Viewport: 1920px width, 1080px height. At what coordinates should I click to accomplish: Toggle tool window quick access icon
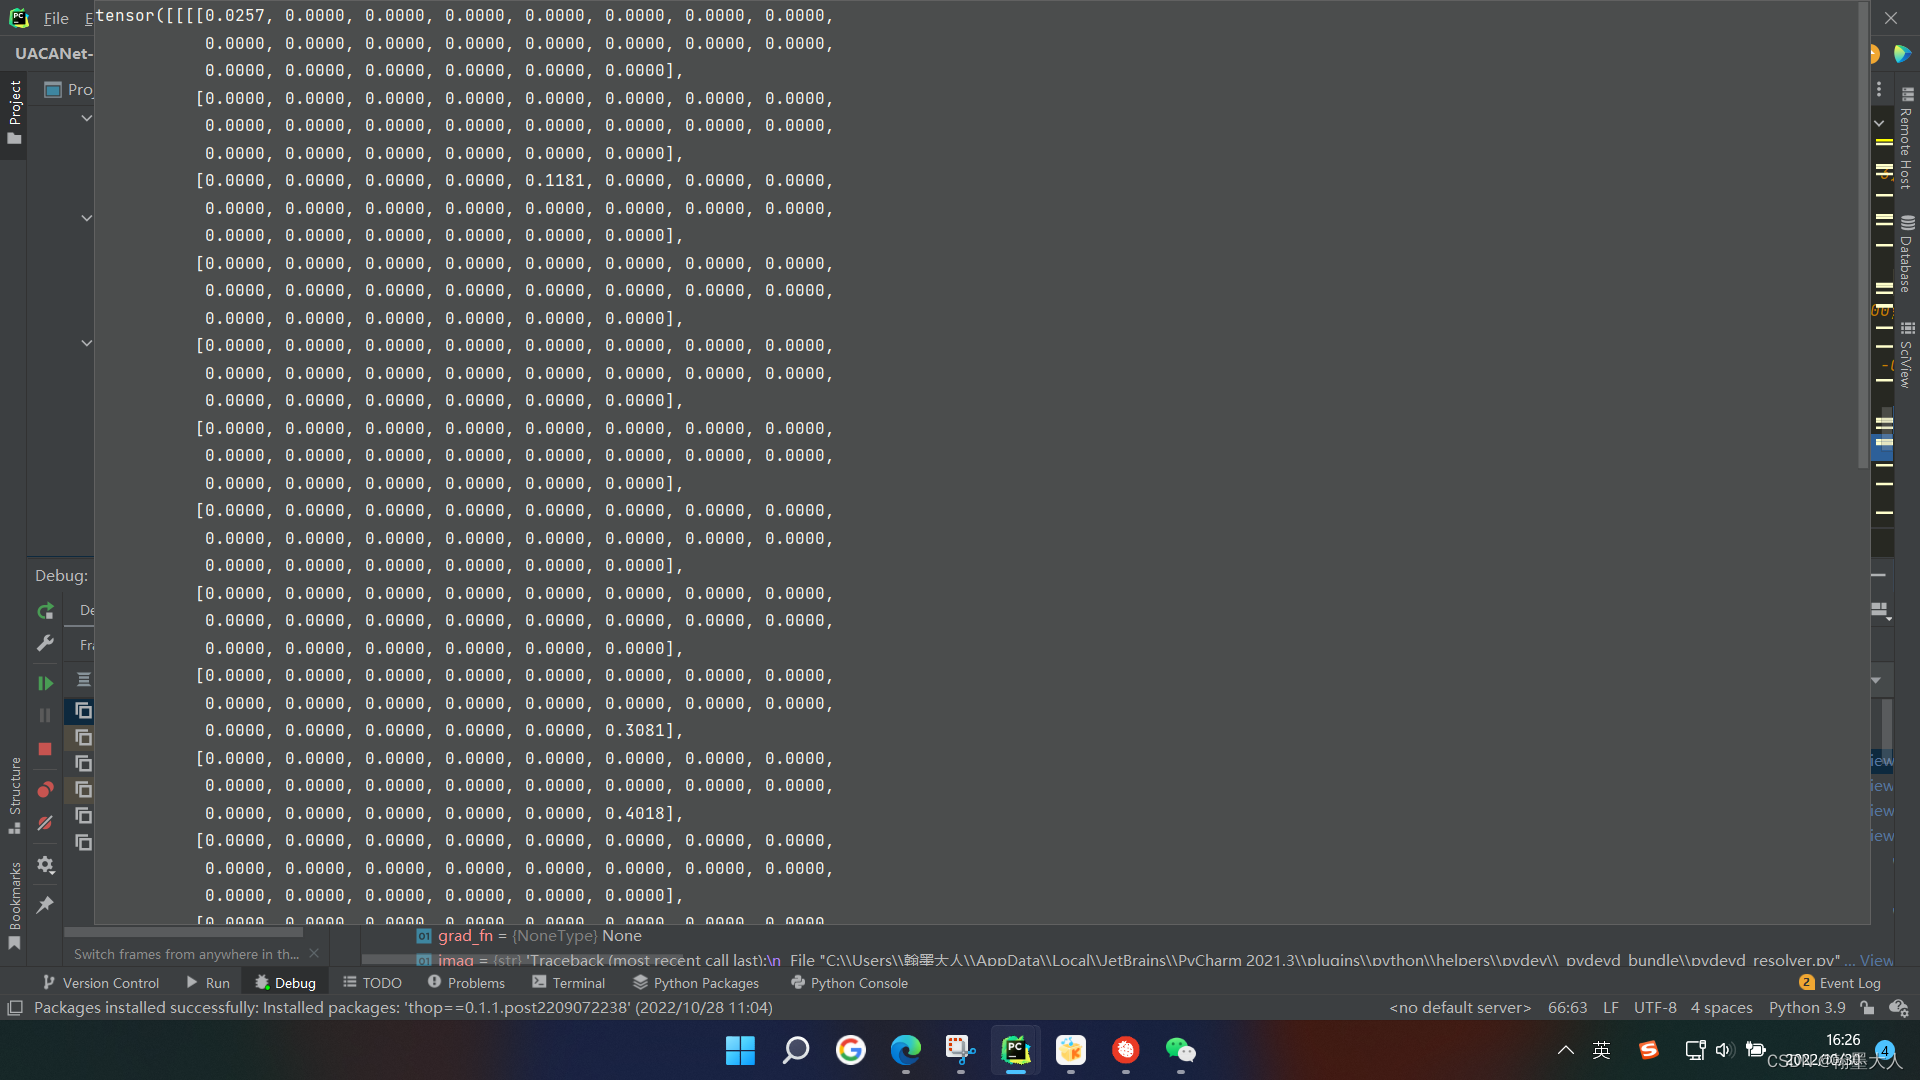click(14, 1008)
